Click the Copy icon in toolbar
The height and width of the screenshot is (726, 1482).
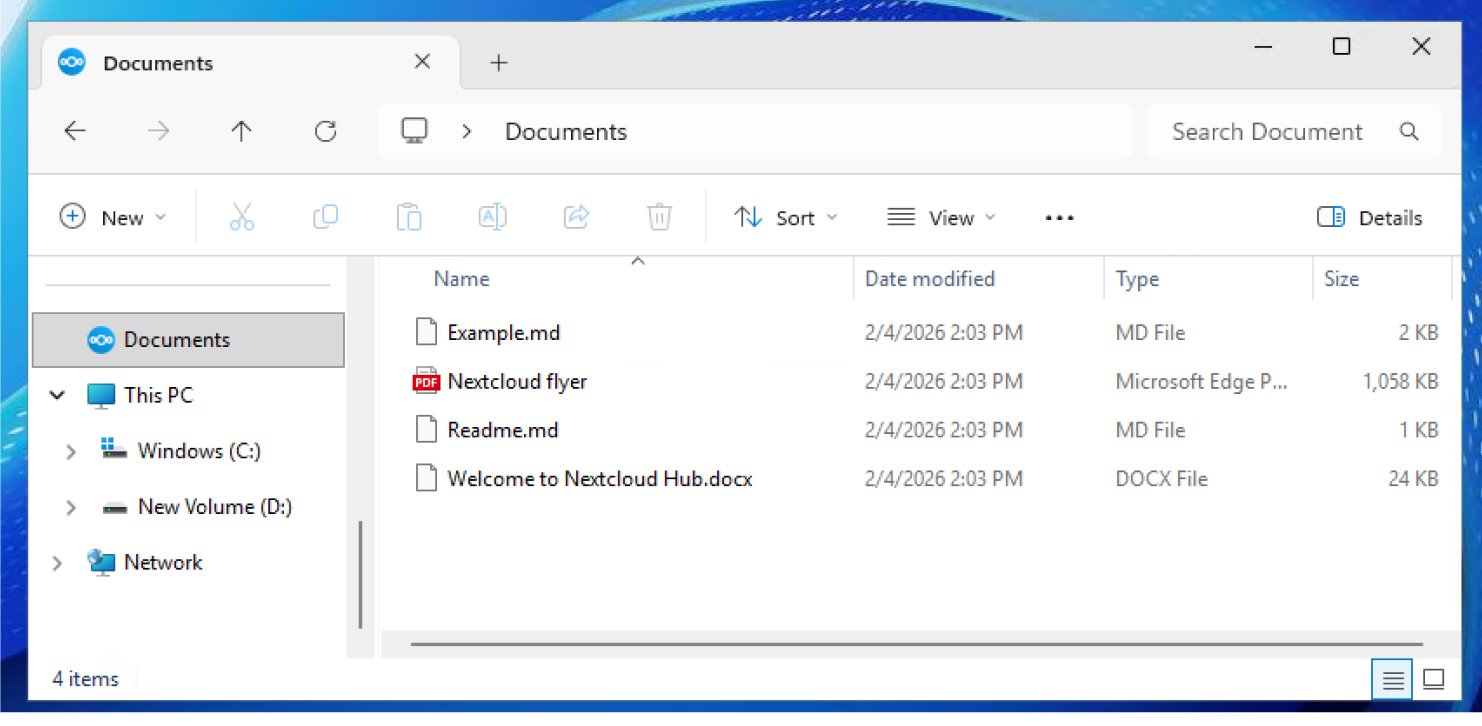325,217
